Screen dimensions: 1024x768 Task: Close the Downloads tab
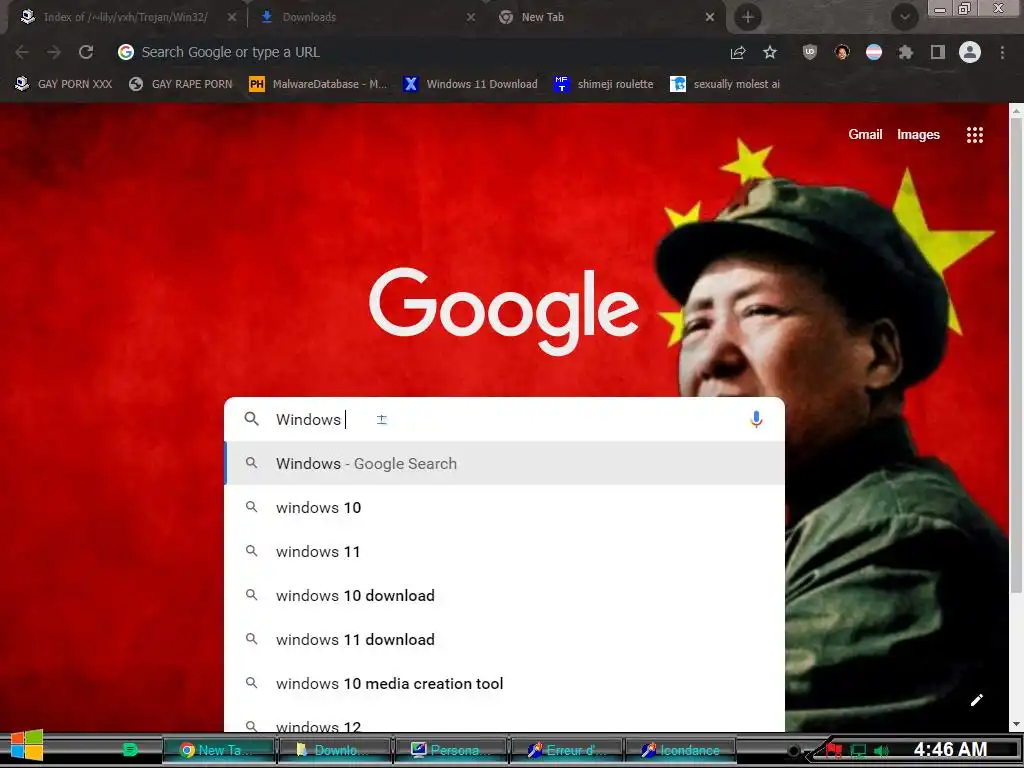pyautogui.click(x=471, y=18)
